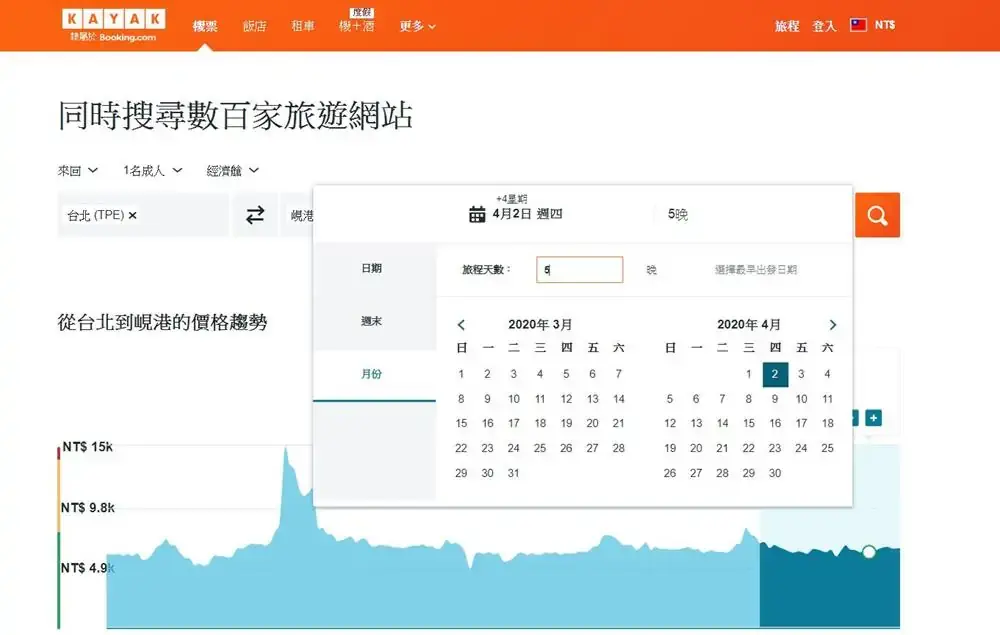1000x635 pixels.
Task: Click the 旅程天數 trip length input field
Action: click(580, 270)
